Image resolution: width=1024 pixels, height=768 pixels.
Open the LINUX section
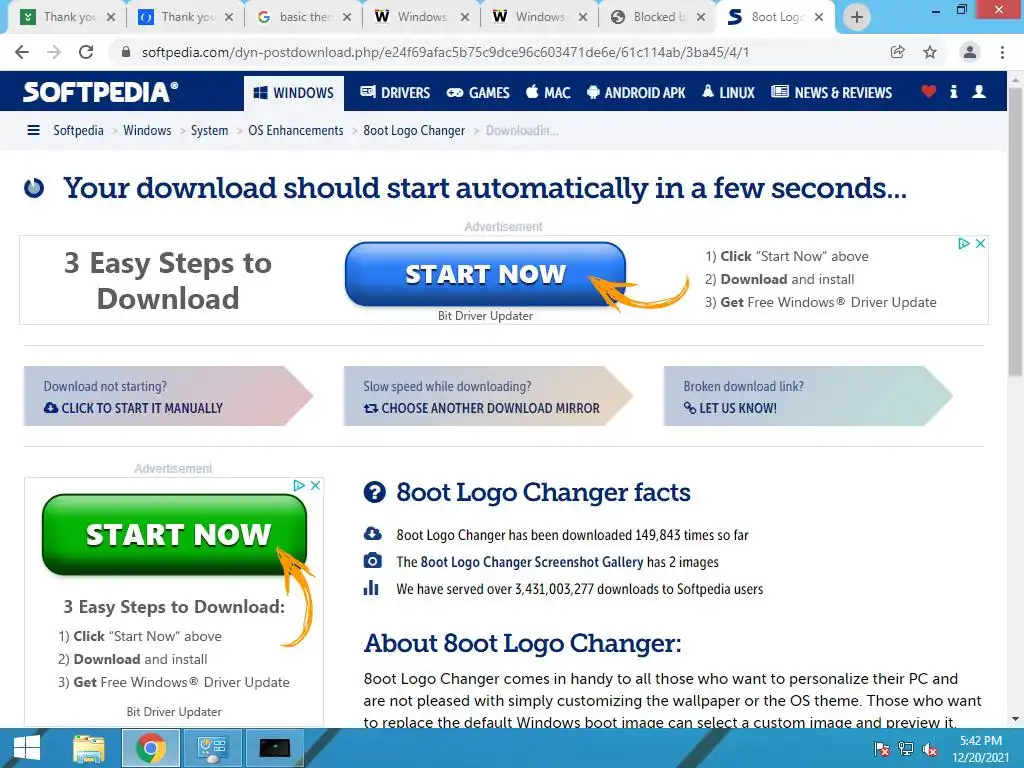728,93
